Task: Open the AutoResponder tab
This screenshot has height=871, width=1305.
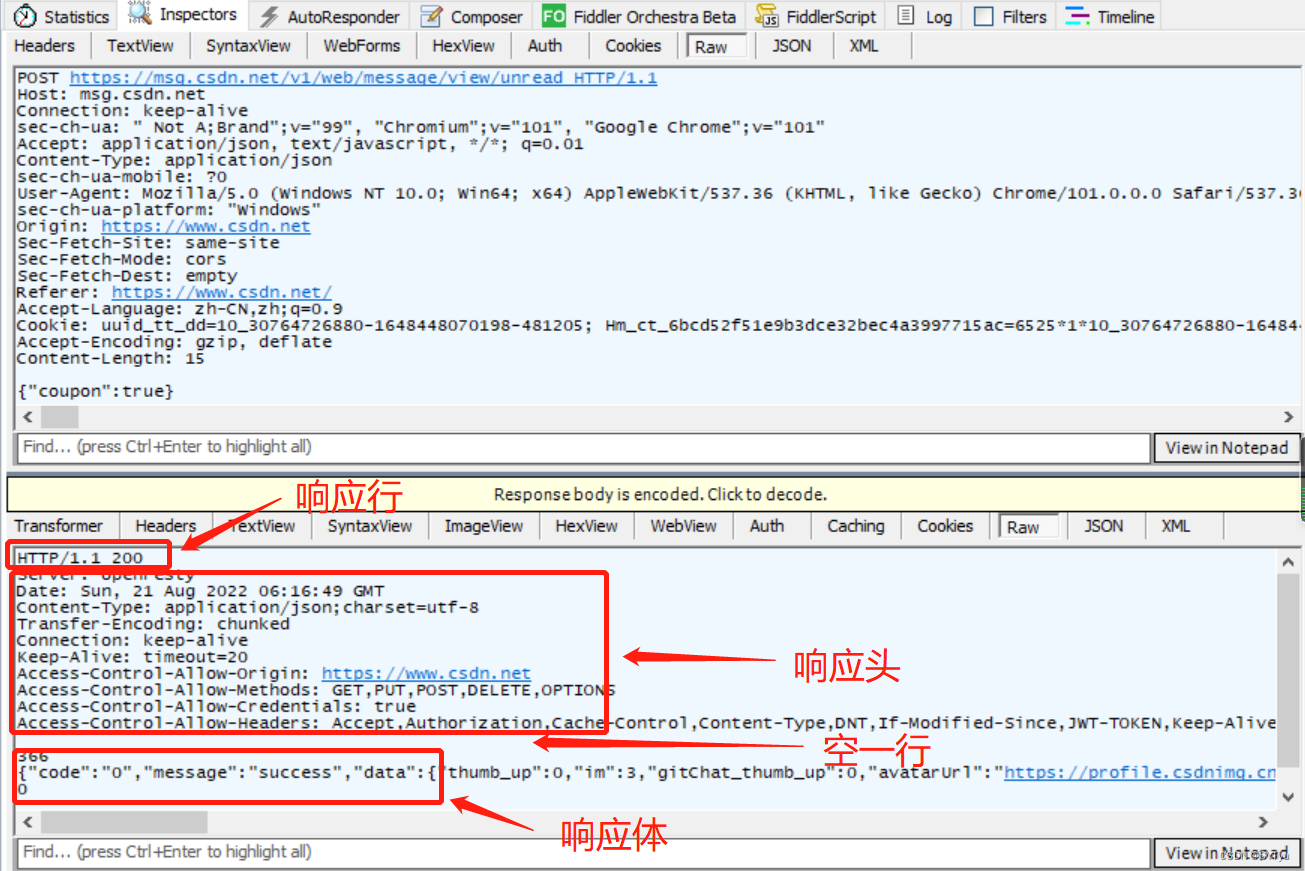Action: 330,16
